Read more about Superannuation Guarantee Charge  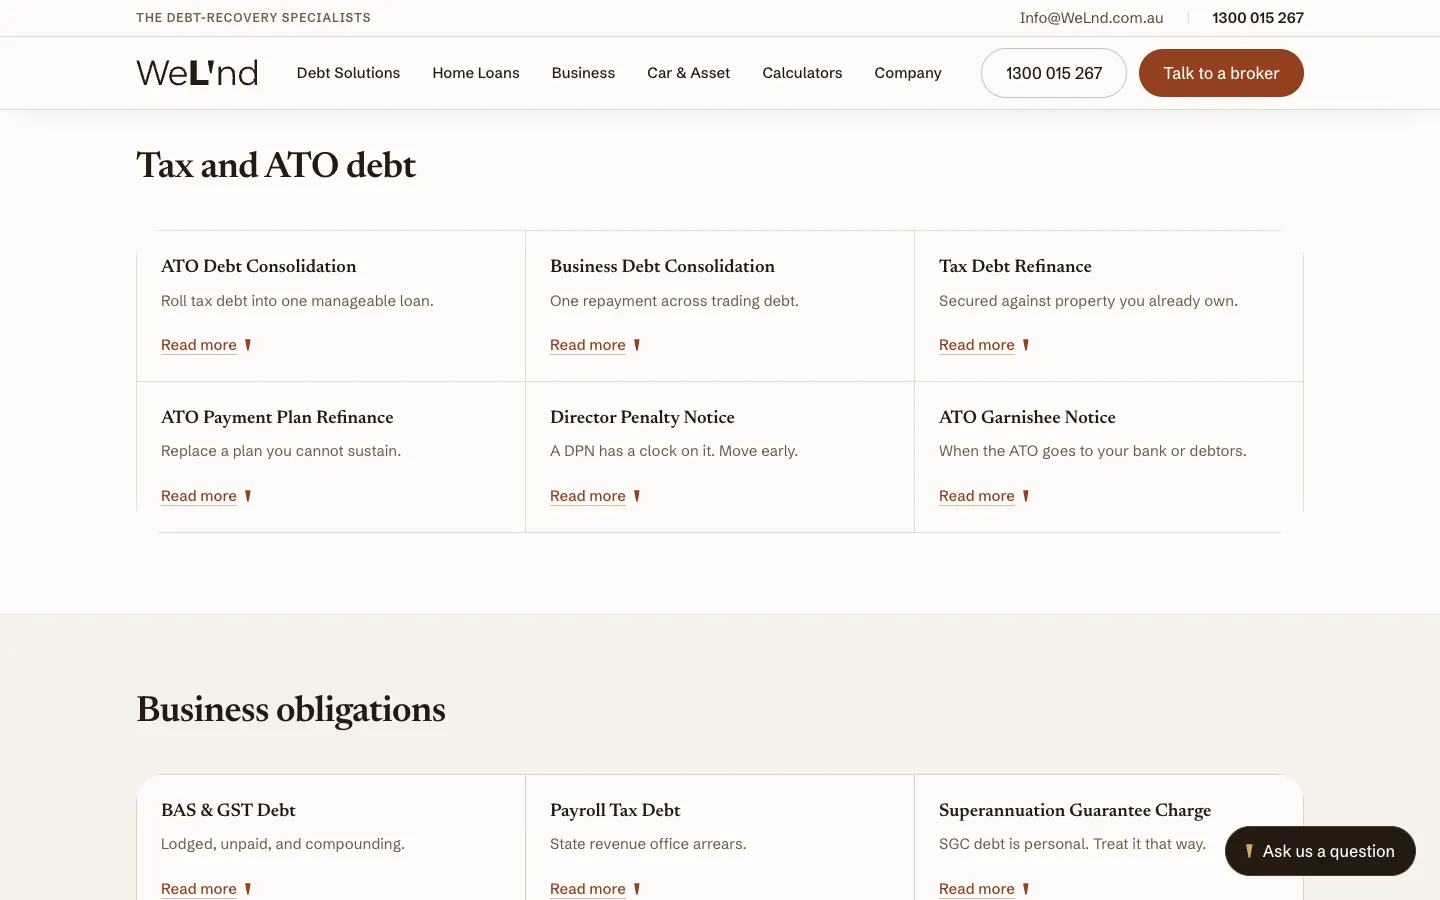click(x=984, y=889)
